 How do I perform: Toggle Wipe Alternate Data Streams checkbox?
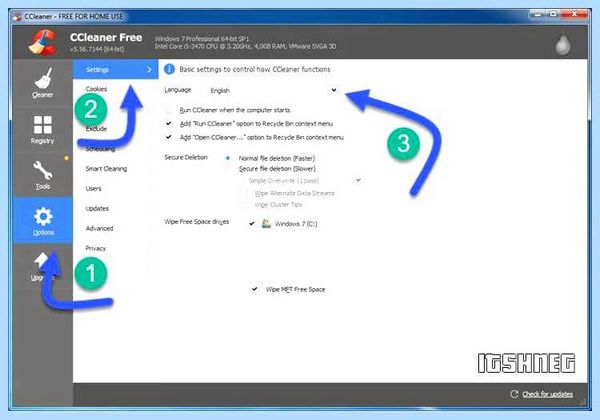pyautogui.click(x=245, y=194)
